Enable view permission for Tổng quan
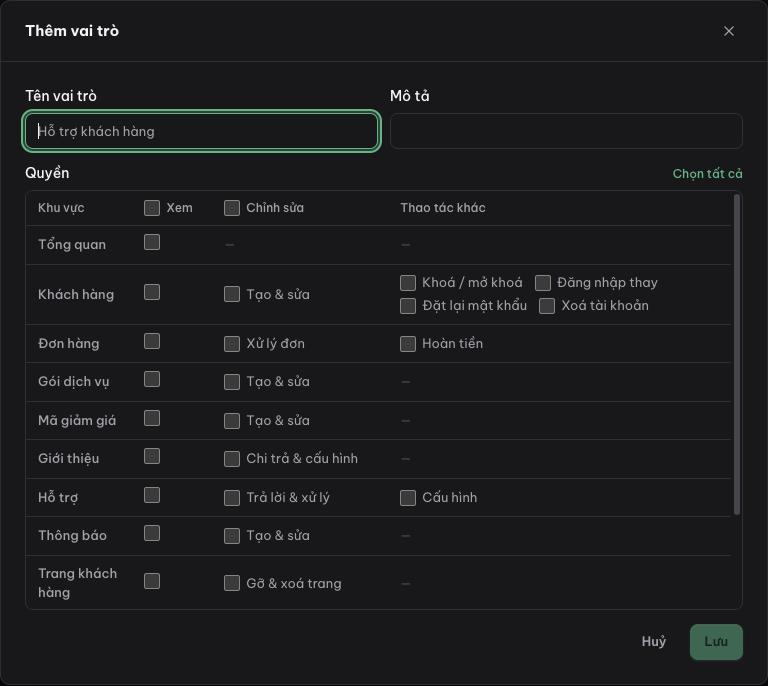Screen dimensions: 768x686 pyautogui.click(x=152, y=242)
